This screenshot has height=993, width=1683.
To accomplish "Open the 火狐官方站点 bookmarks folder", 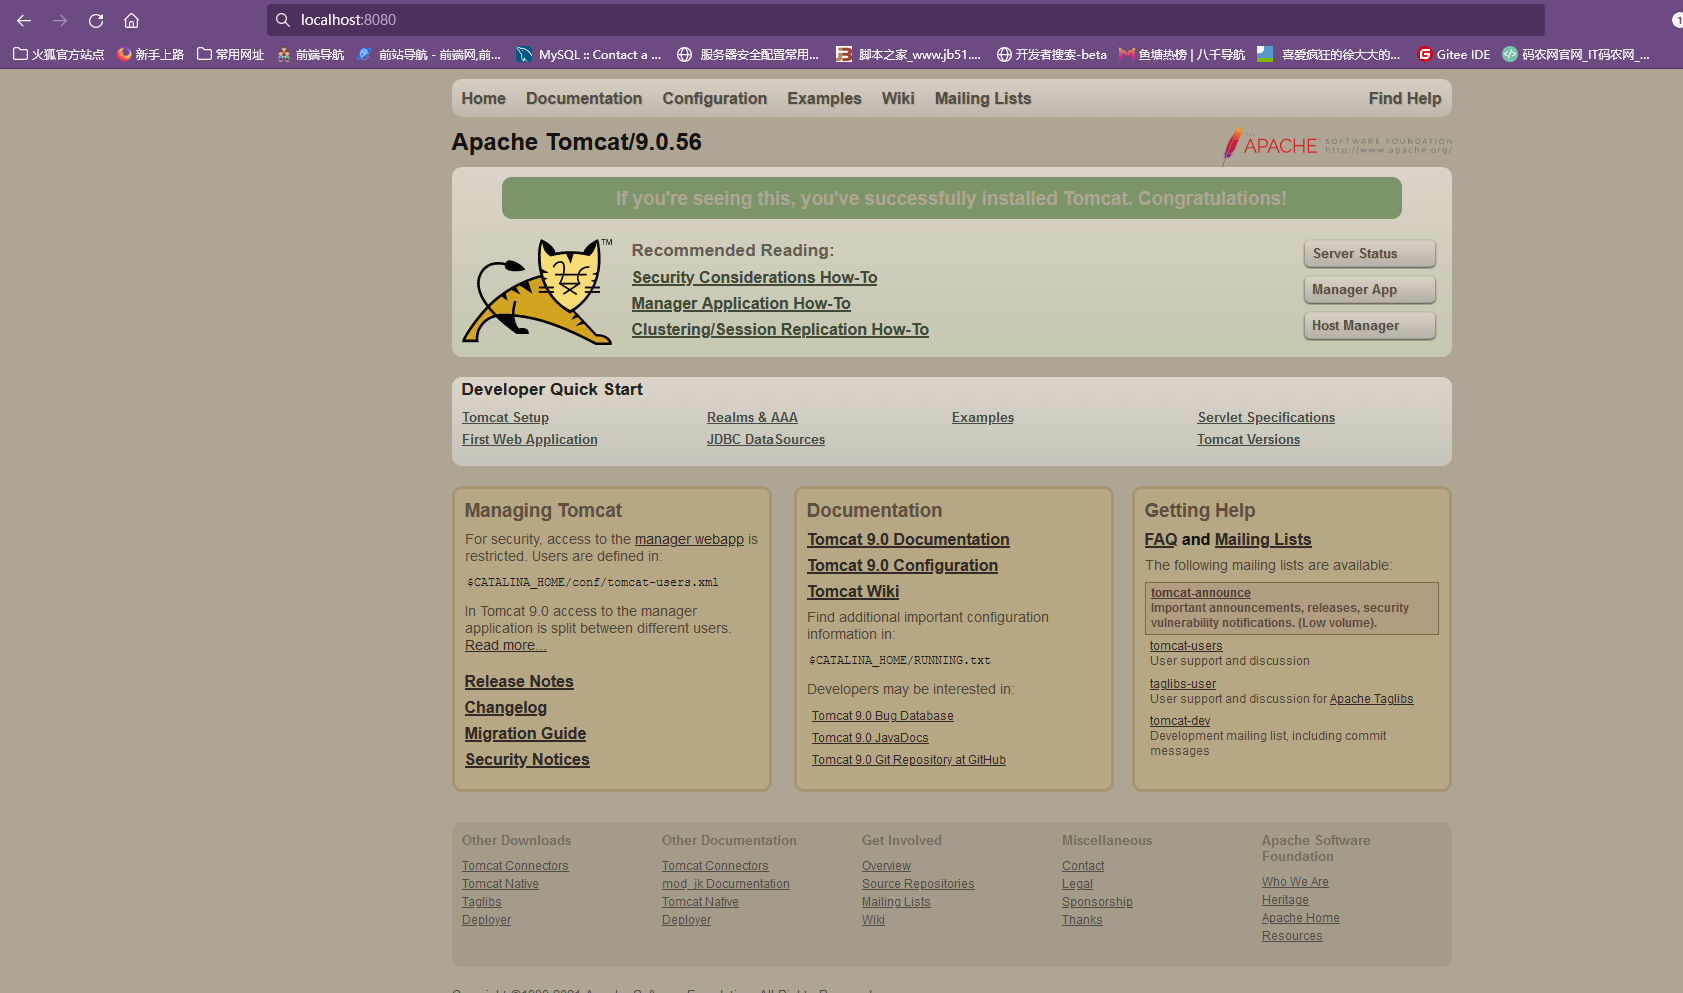I will point(57,54).
